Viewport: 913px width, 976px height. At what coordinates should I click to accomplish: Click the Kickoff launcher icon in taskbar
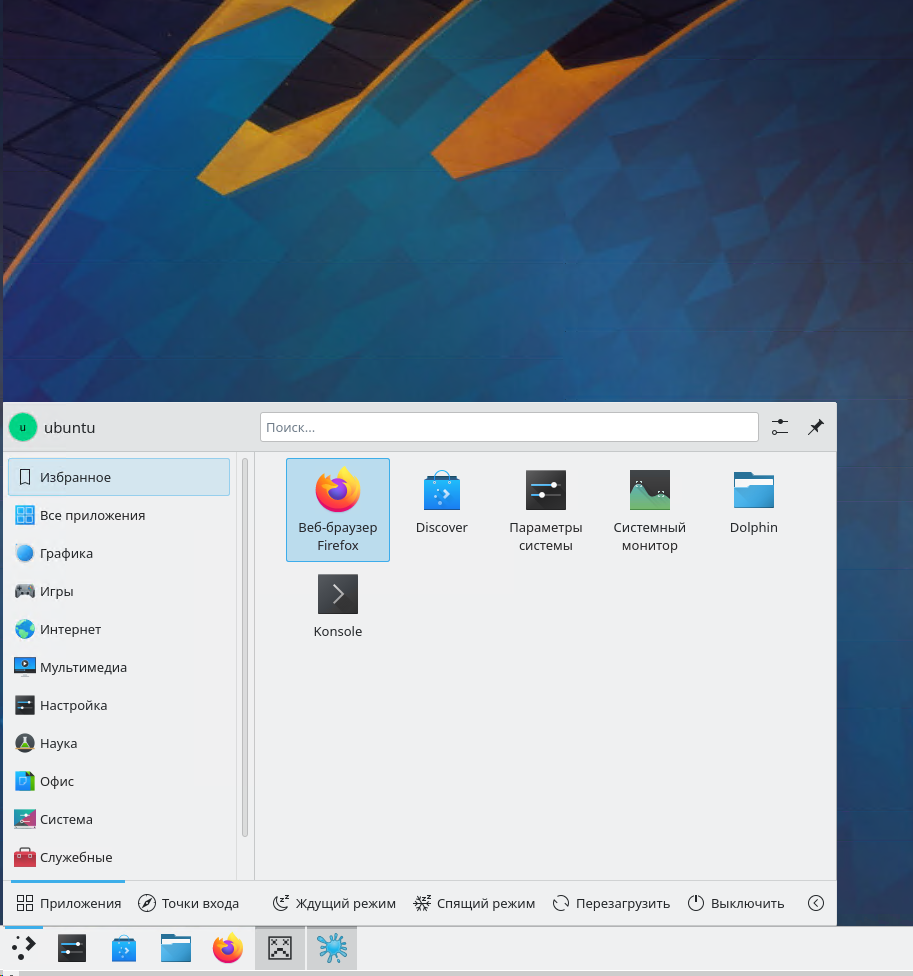(x=22, y=947)
